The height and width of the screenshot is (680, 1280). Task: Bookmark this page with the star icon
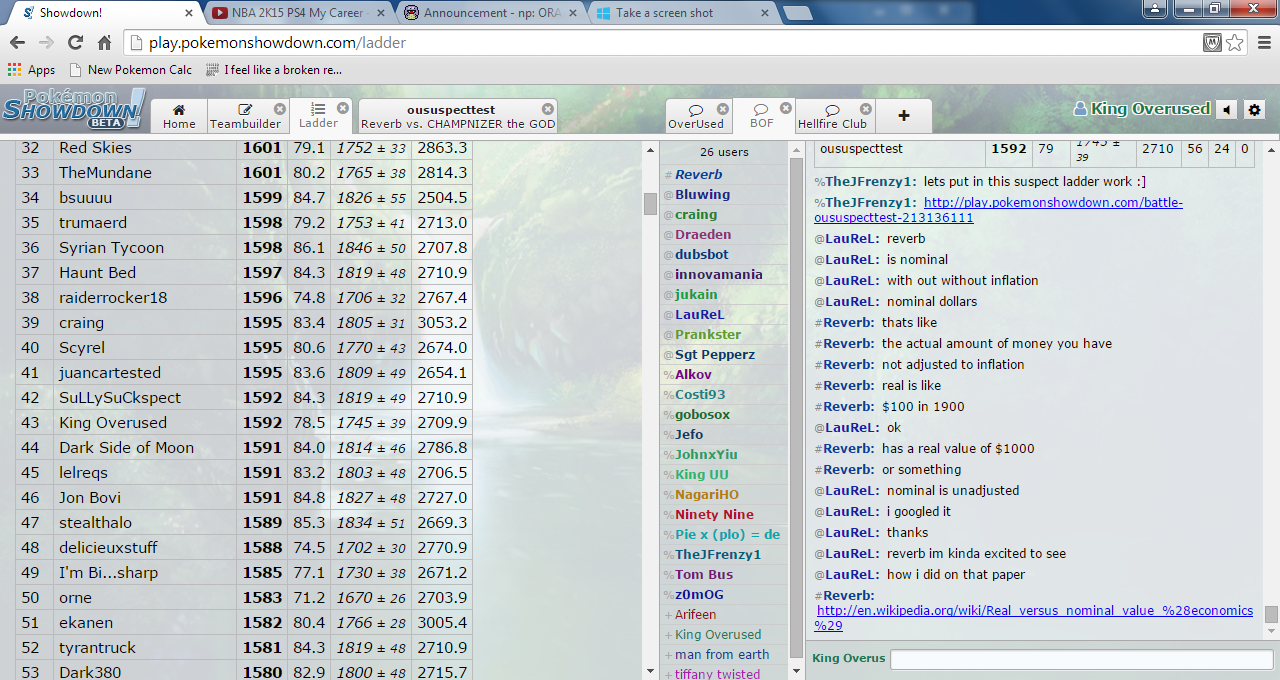(1235, 43)
